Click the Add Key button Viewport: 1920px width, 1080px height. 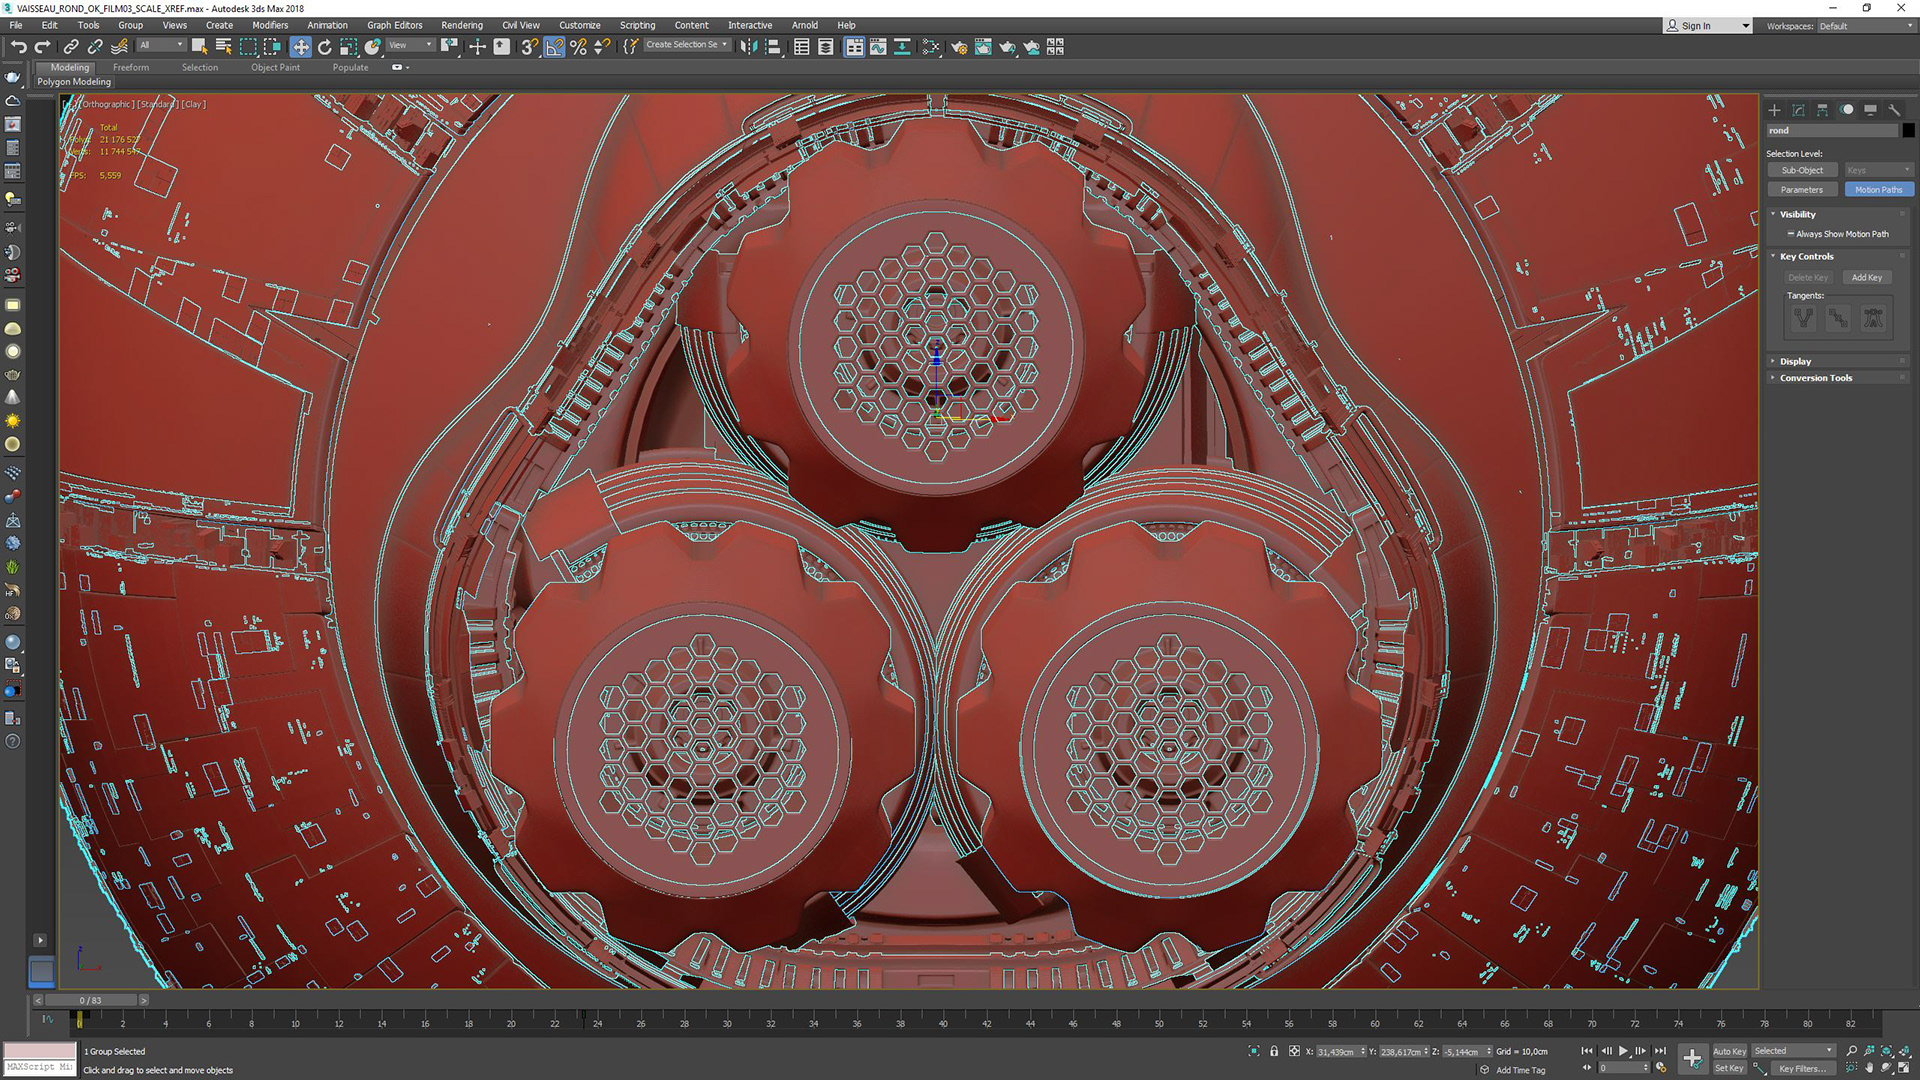(x=1866, y=278)
